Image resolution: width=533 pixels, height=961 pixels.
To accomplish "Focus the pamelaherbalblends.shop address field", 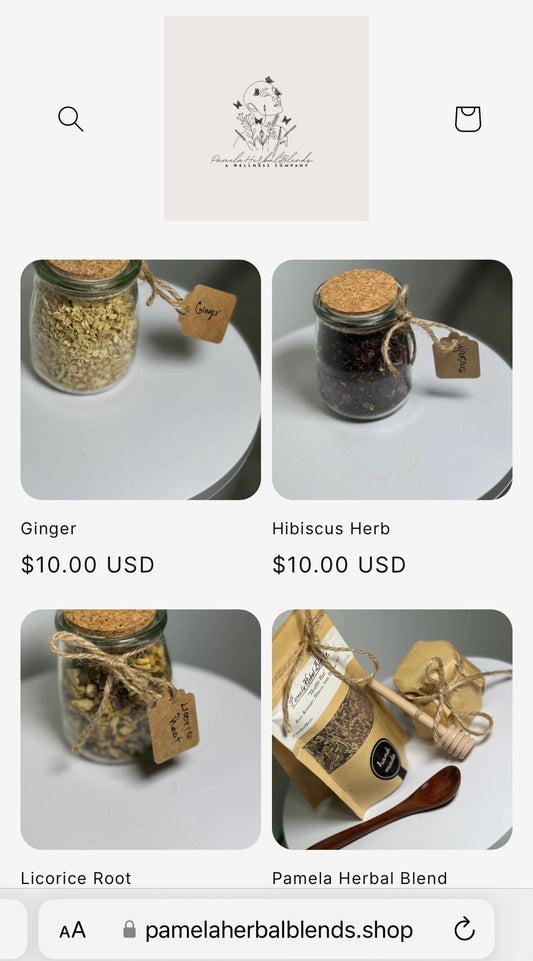I will (x=266, y=930).
